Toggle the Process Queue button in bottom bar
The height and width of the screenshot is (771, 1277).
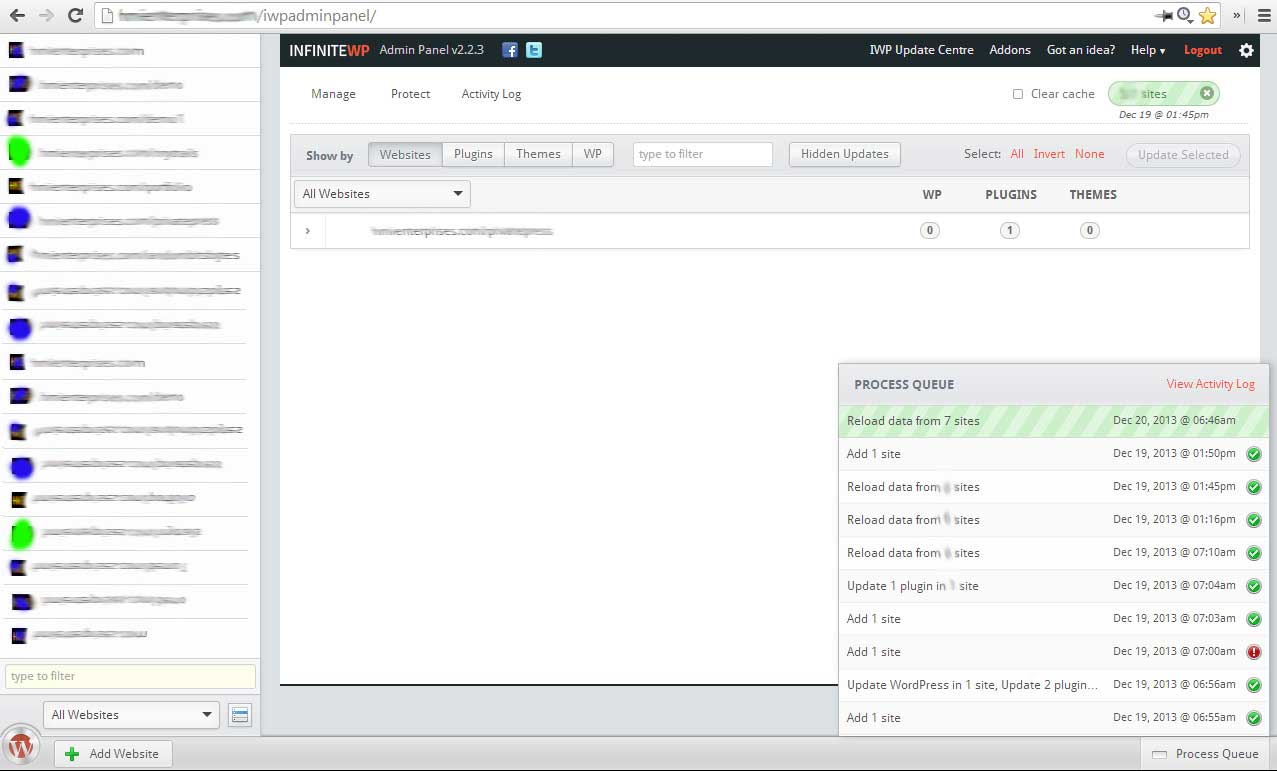(x=1207, y=754)
